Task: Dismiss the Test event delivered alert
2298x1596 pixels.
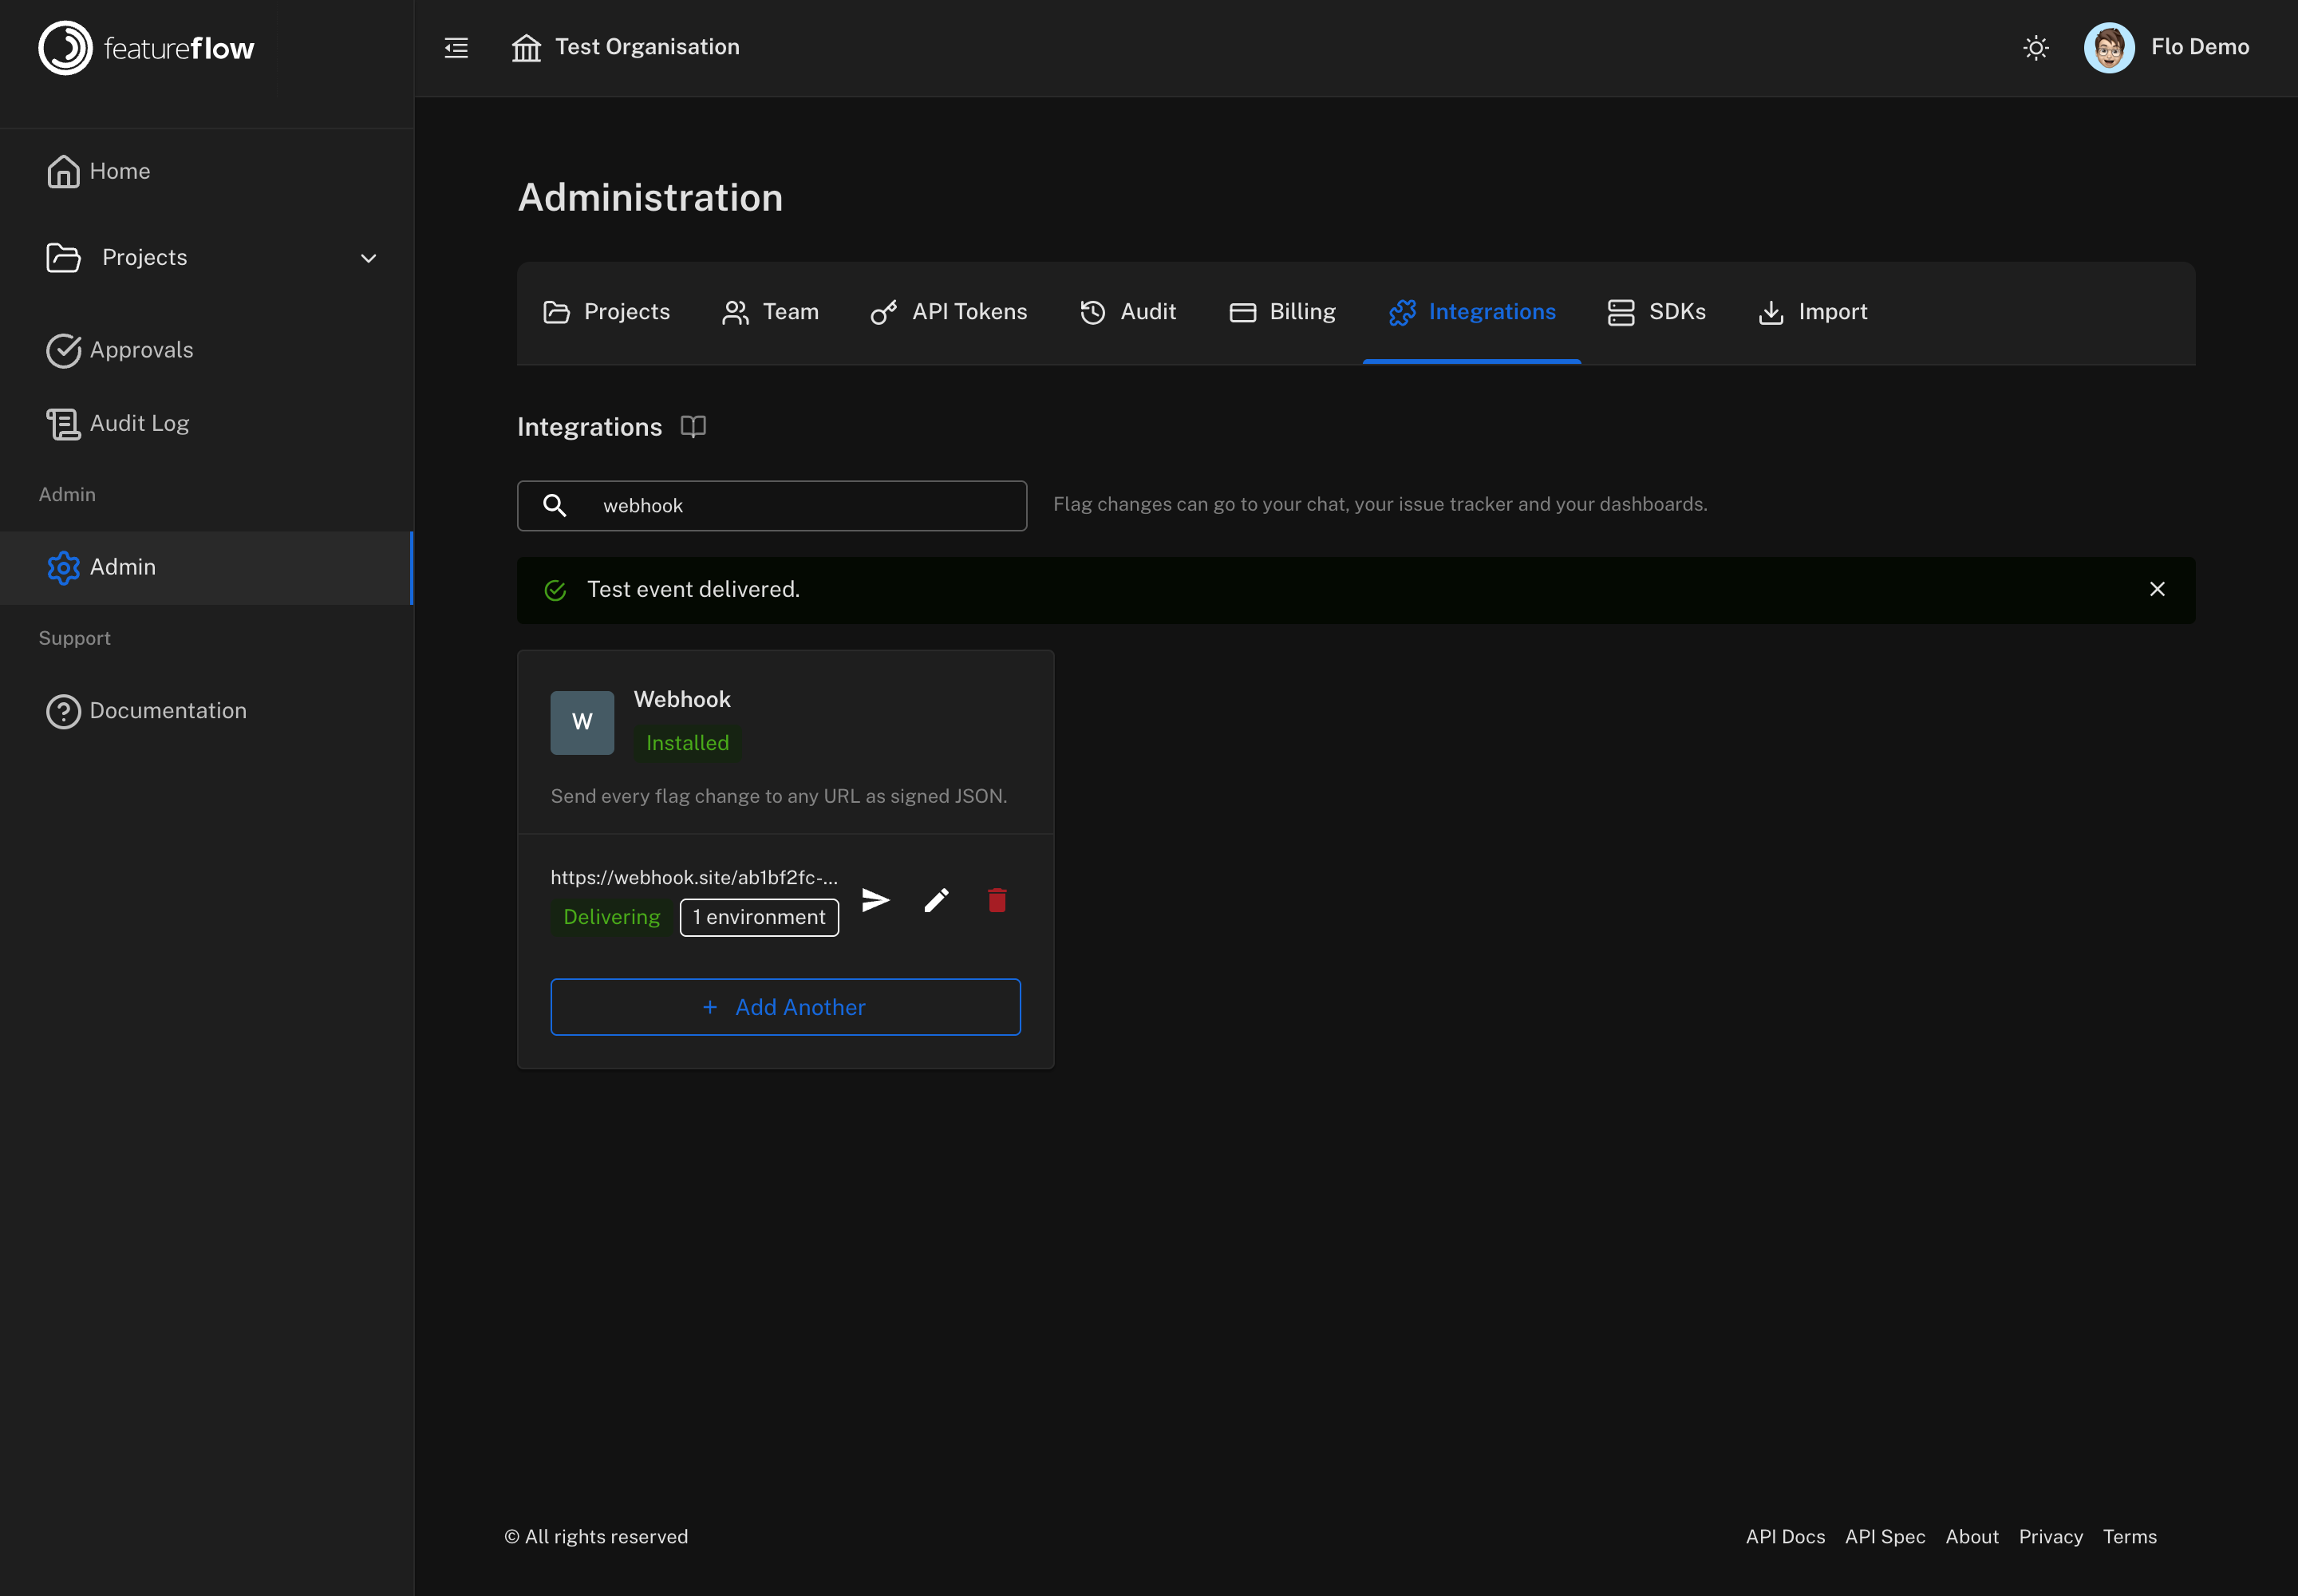Action: click(x=2157, y=590)
